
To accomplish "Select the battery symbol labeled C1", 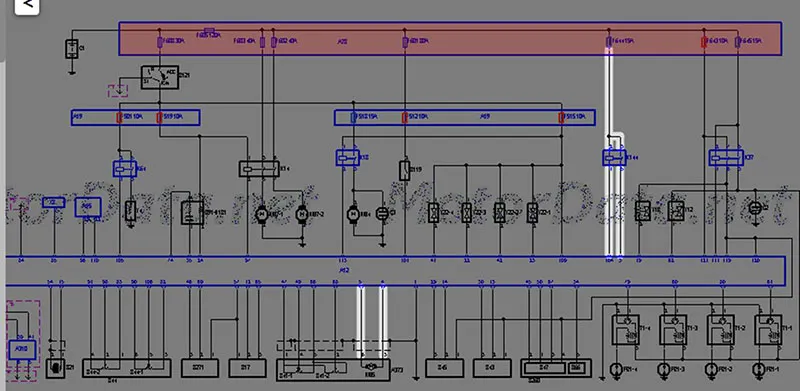I will pyautogui.click(x=72, y=49).
